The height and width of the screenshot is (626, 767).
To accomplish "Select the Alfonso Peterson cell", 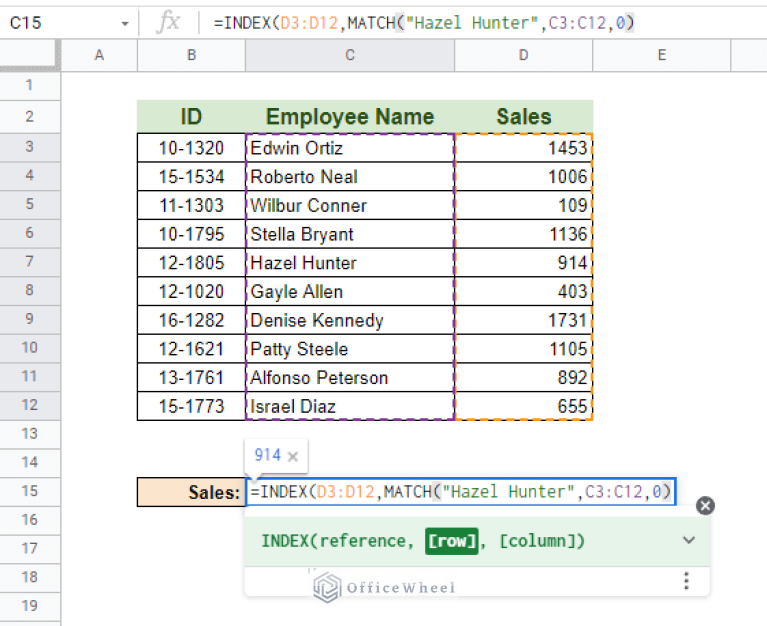I will coord(350,378).
